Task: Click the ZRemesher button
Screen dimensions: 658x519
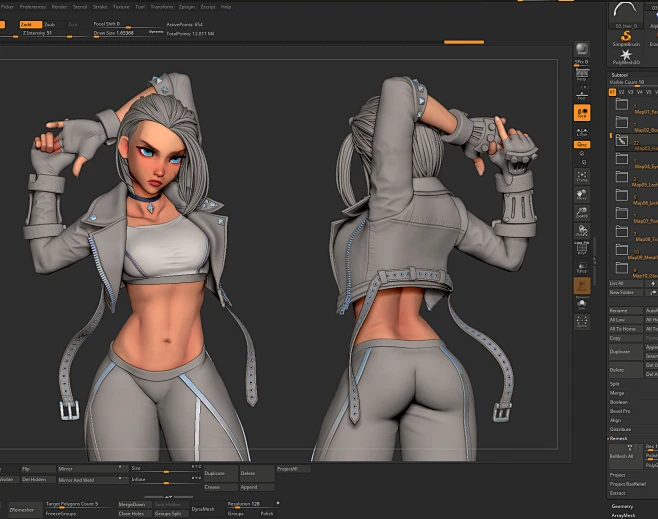Action: (x=22, y=510)
